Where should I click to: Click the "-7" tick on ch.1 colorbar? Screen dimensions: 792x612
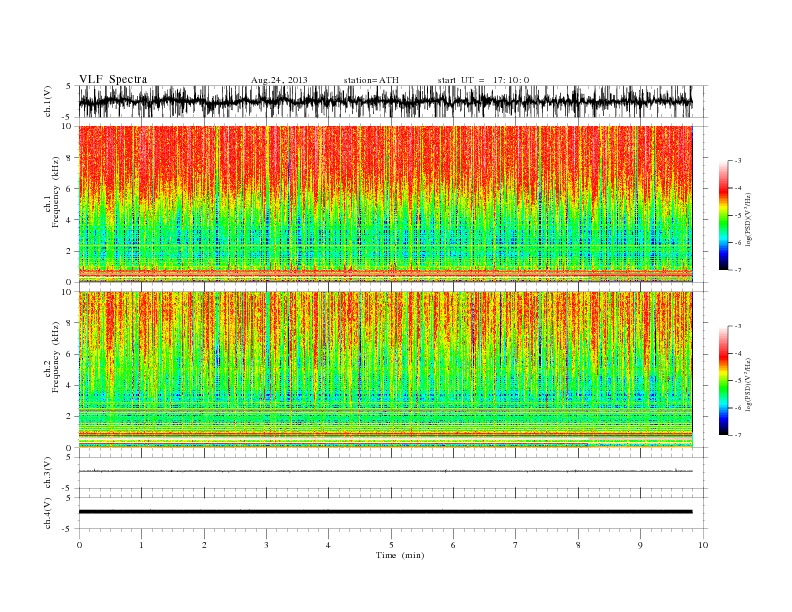click(x=738, y=270)
